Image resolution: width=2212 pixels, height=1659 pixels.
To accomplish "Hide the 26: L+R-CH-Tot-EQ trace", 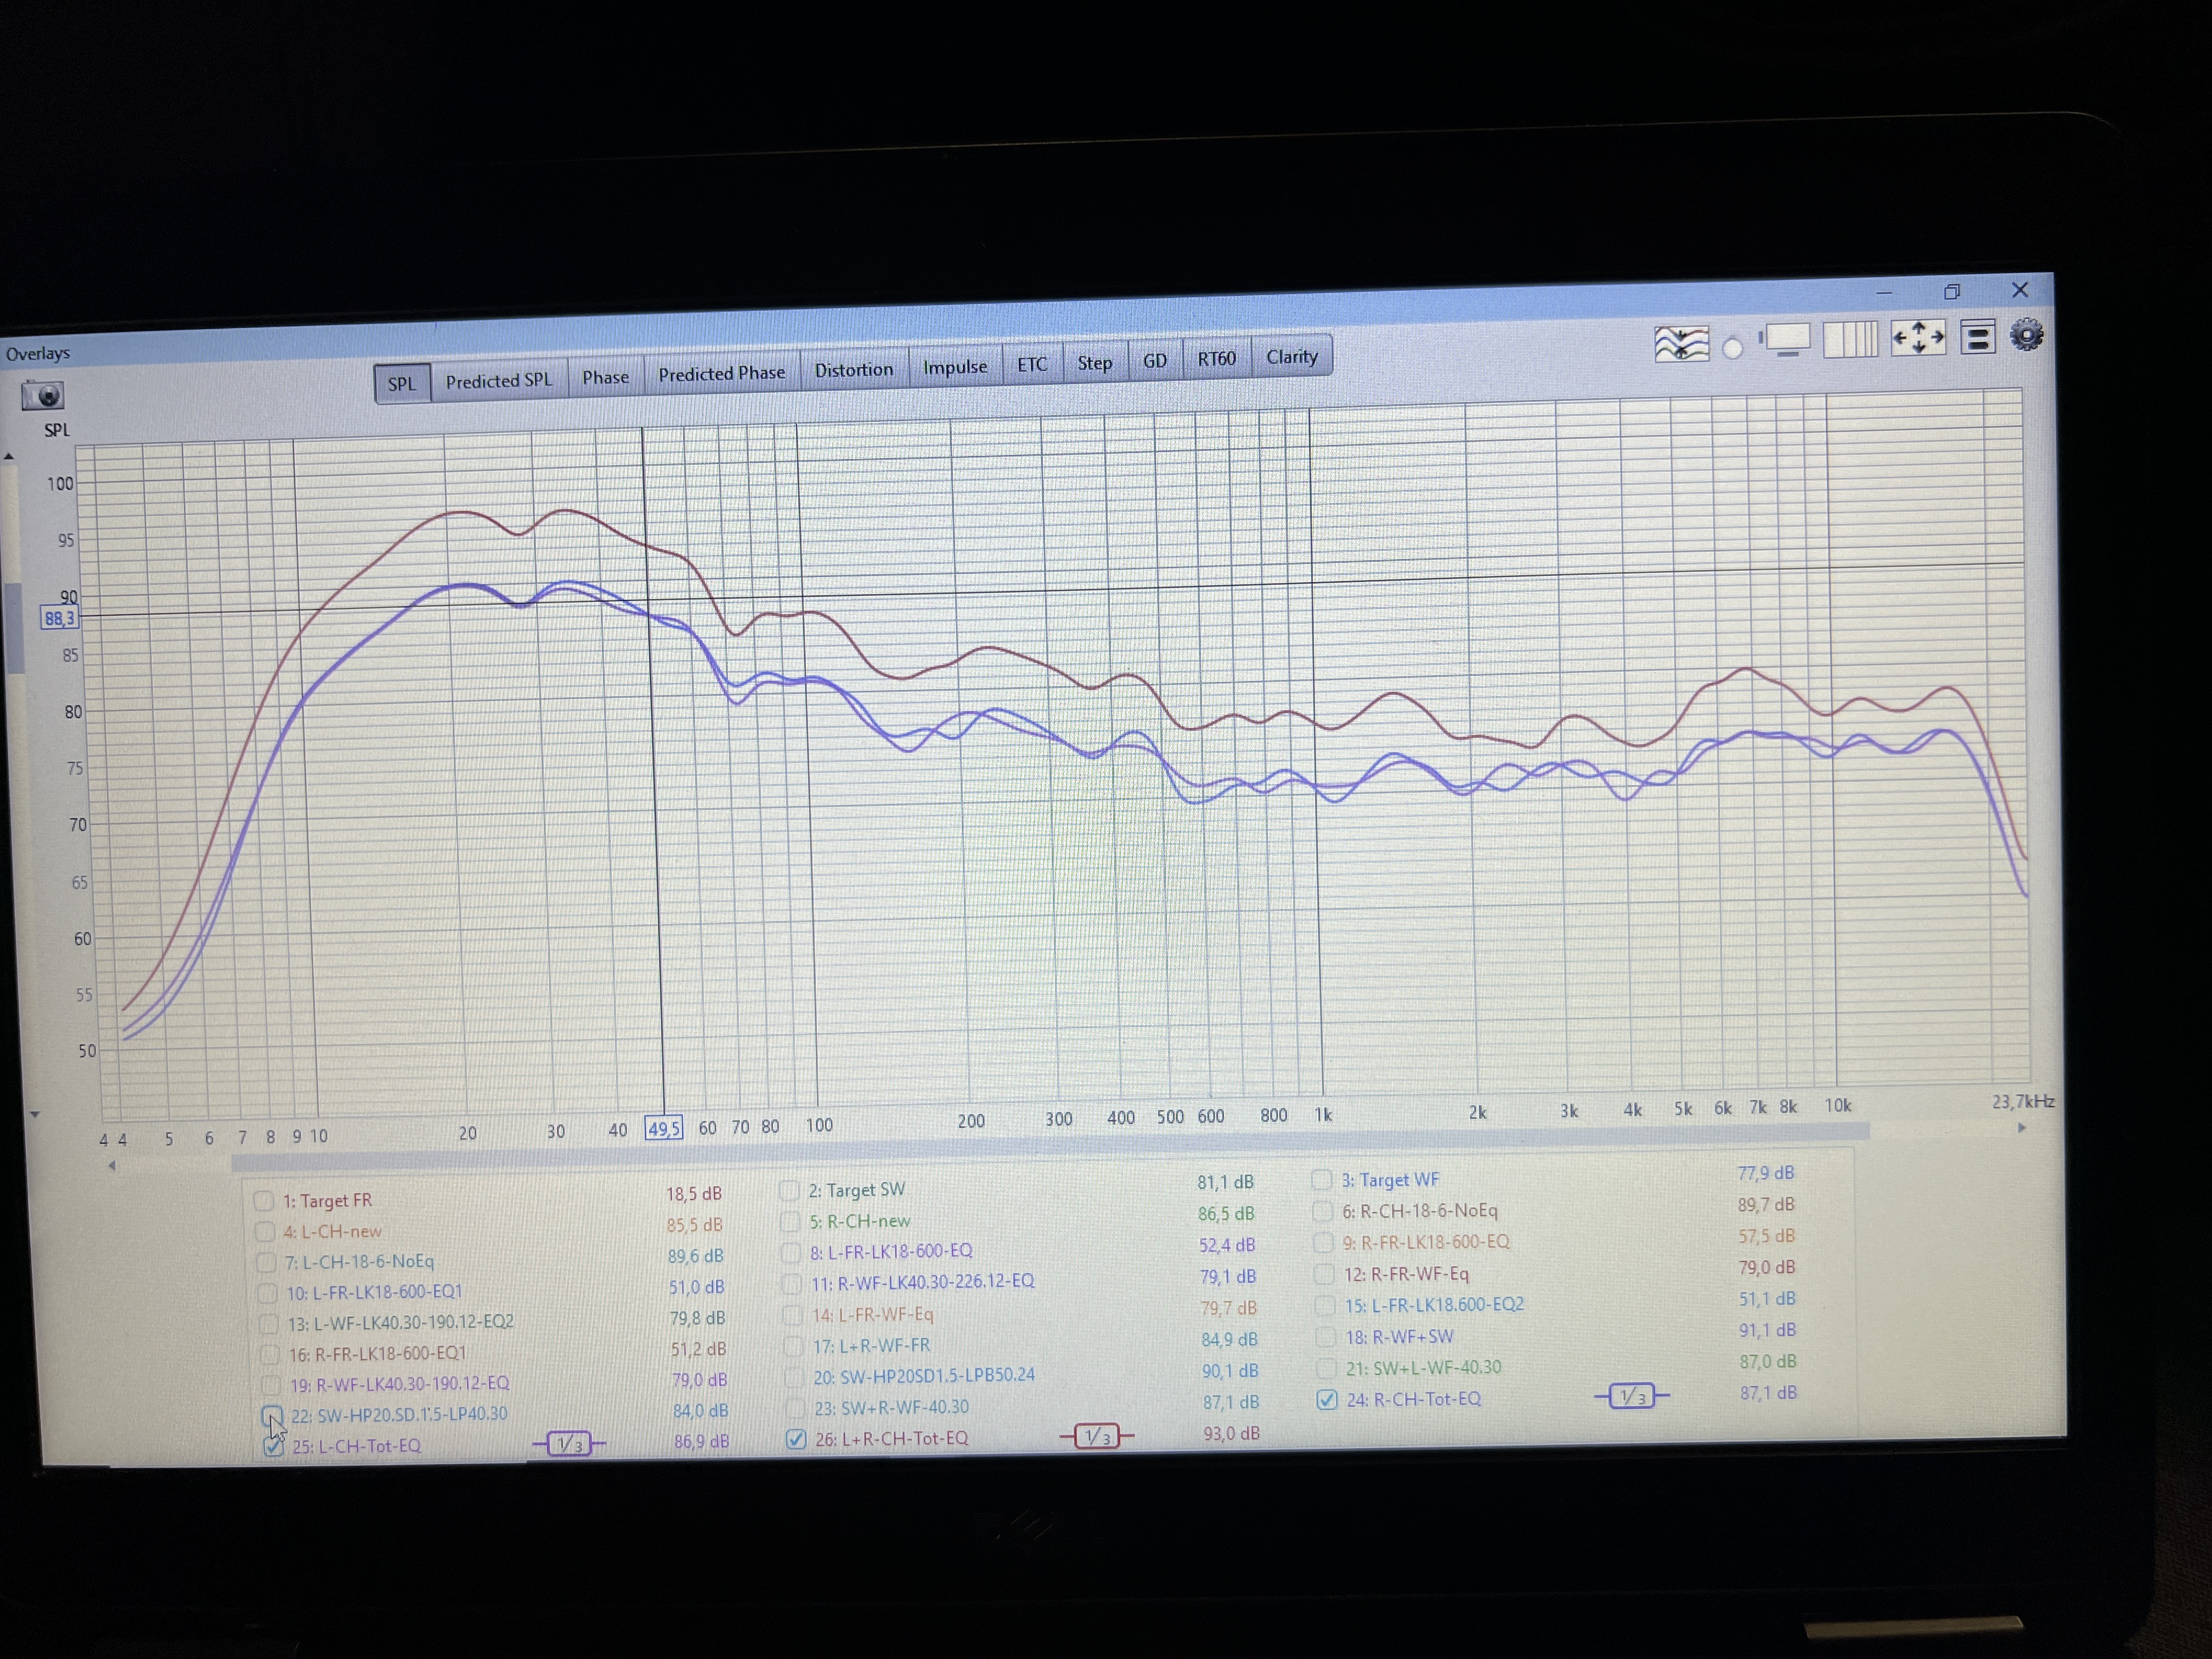I will point(796,1439).
